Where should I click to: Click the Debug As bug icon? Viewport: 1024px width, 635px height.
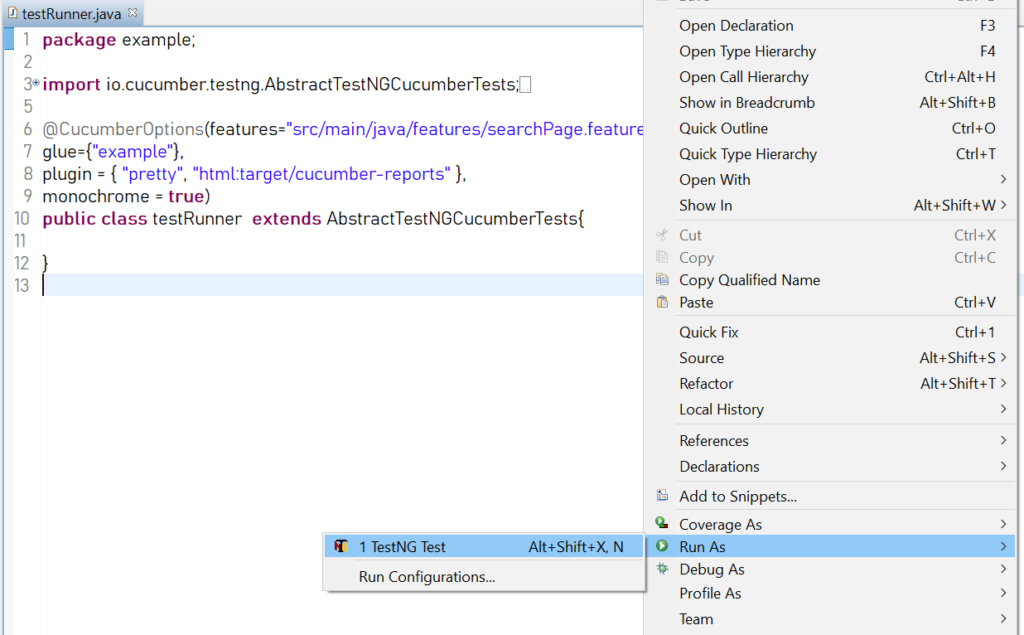664,570
